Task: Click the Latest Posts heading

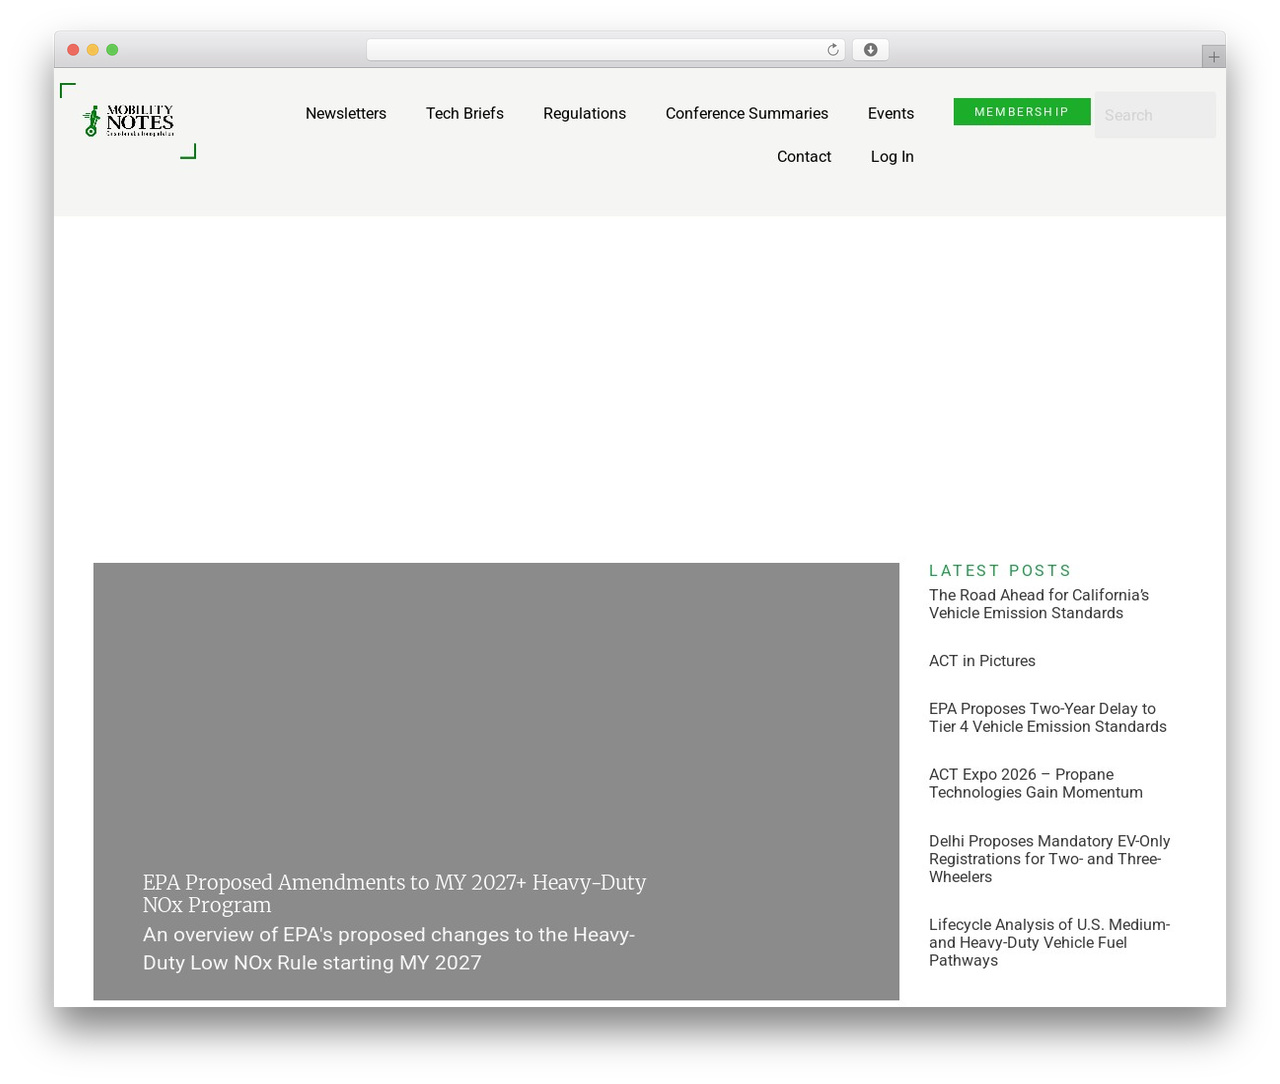Action: [x=1000, y=570]
